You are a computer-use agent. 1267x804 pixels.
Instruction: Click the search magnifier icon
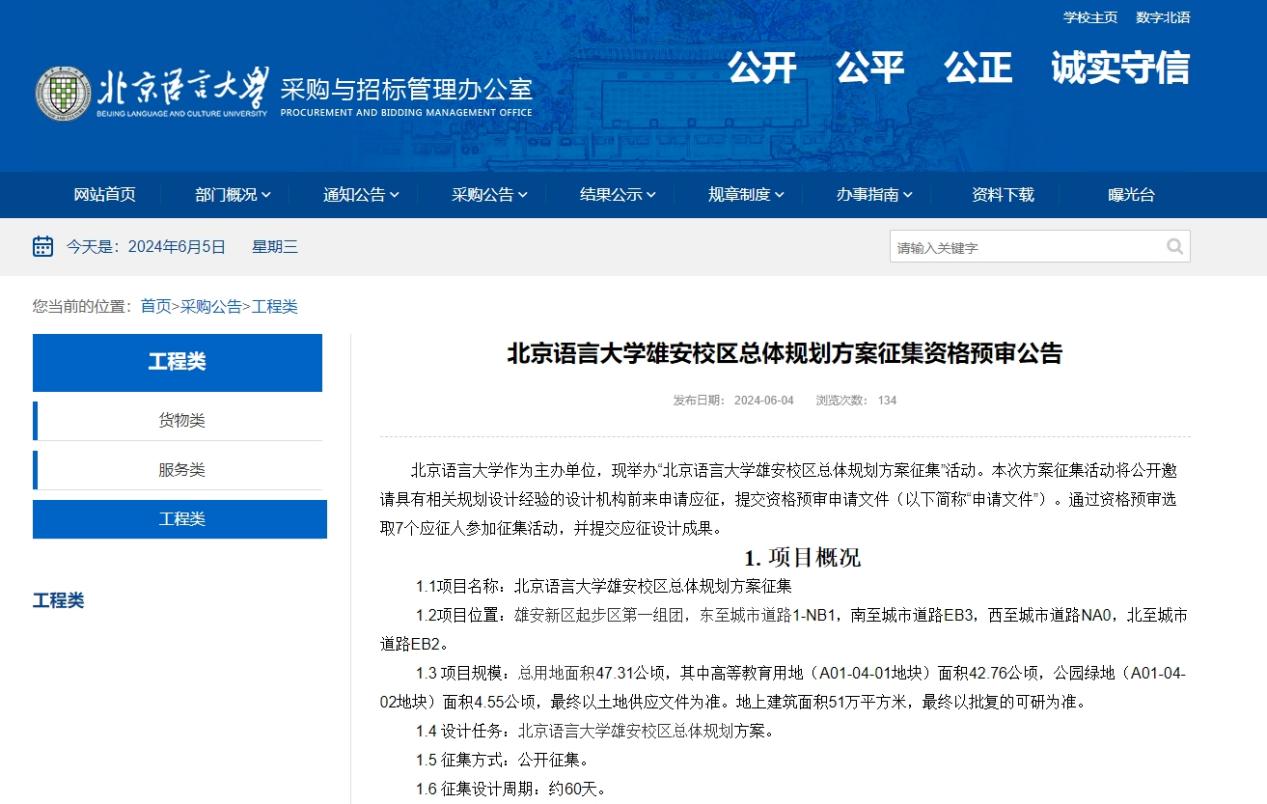click(1175, 246)
